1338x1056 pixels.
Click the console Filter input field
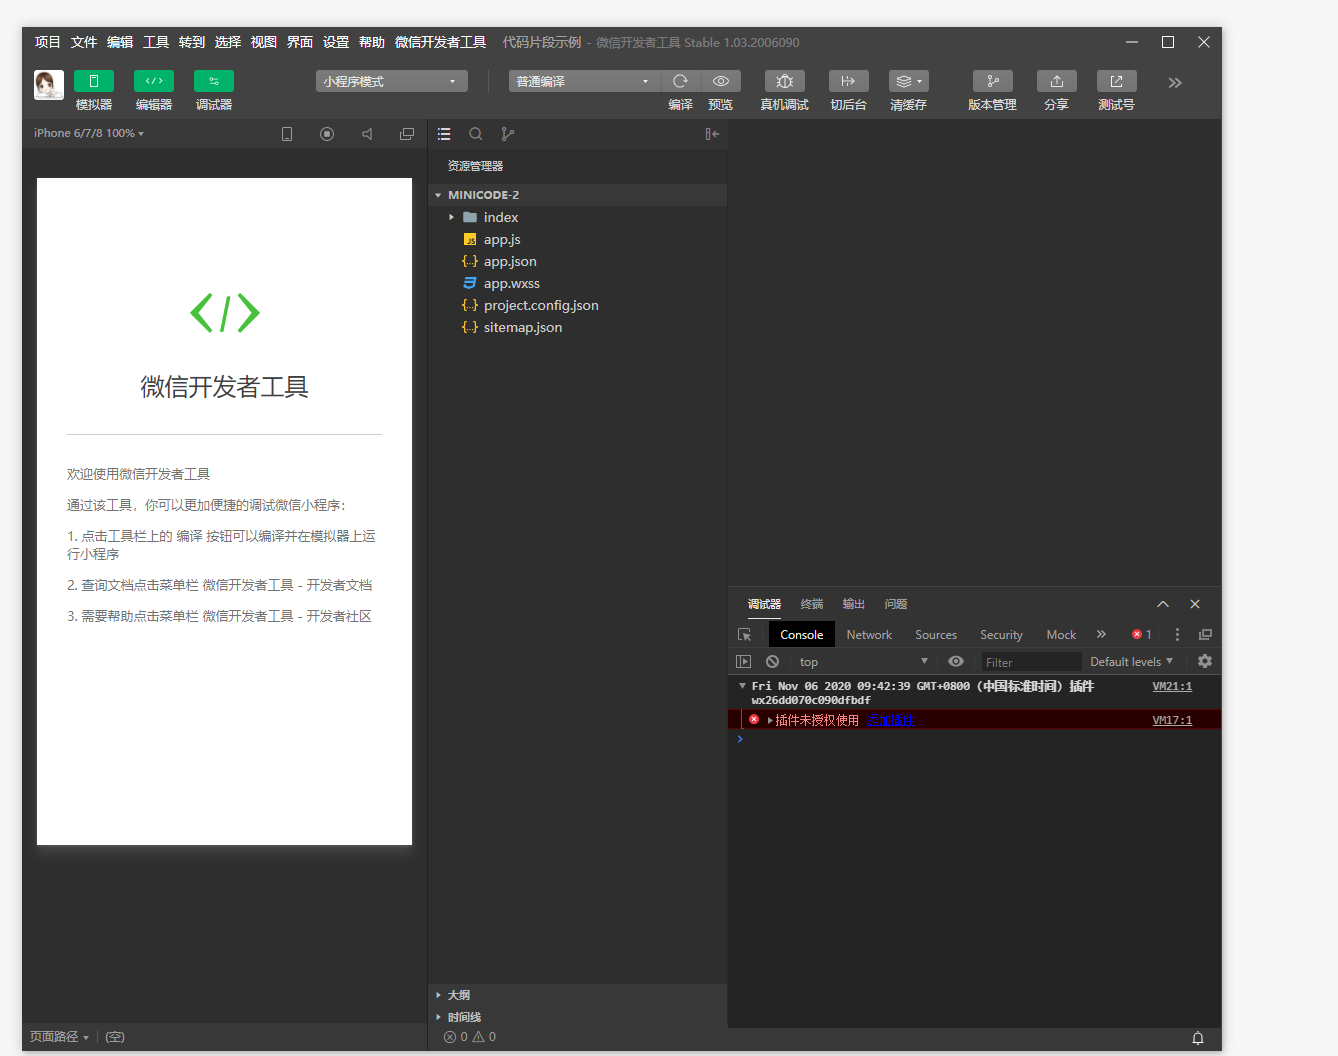pos(1031,662)
